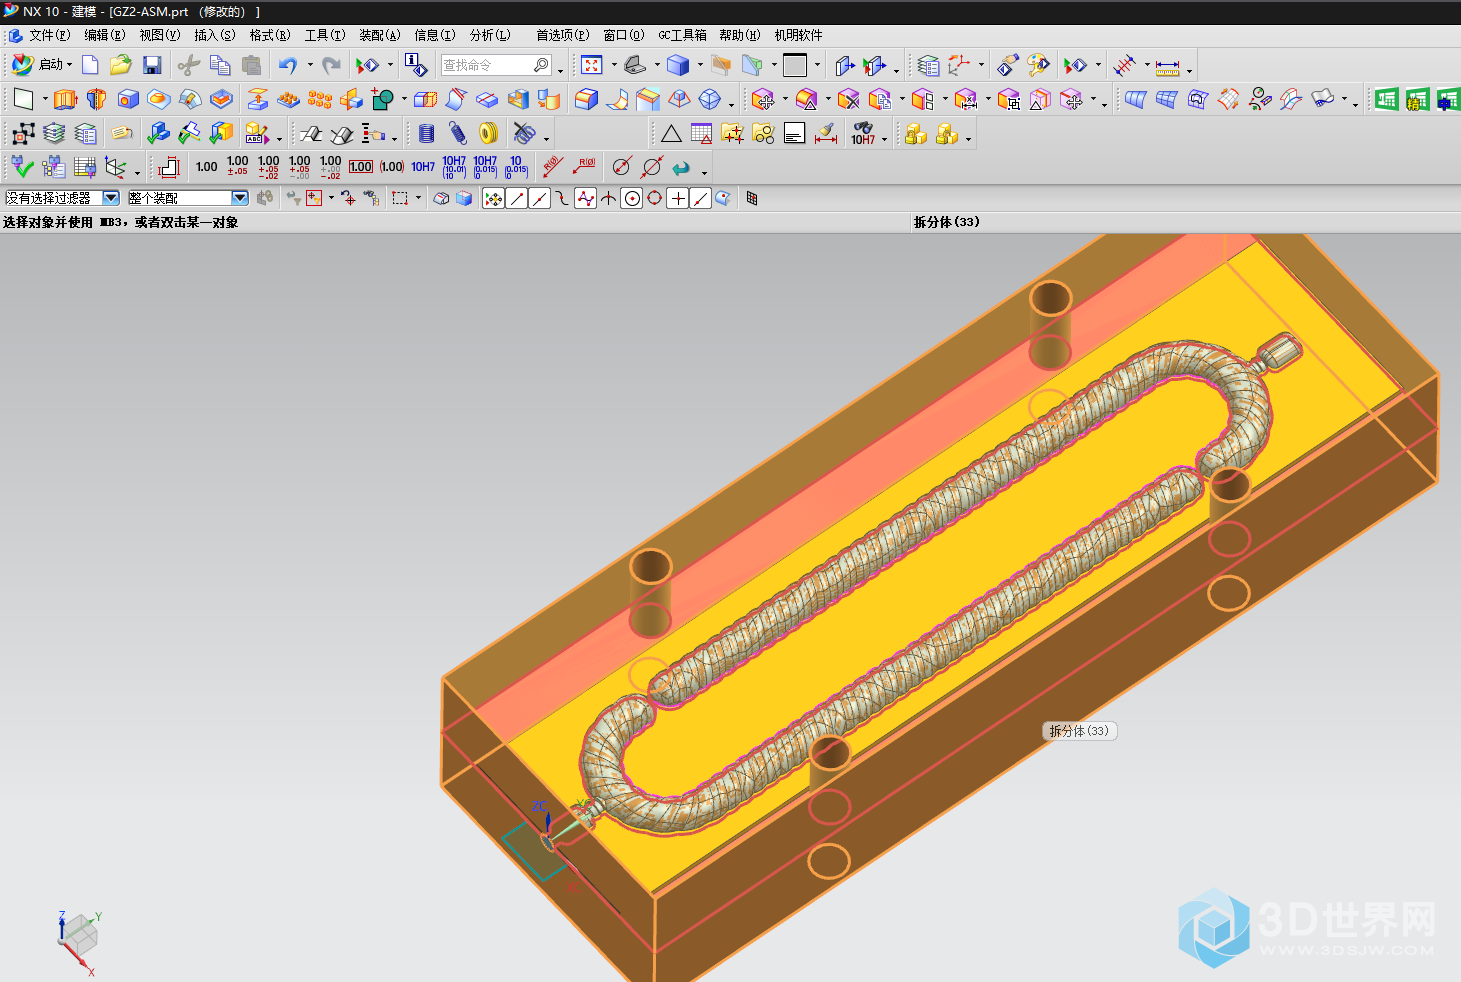Click the gray background color swatch
This screenshot has height=982, width=1461.
pyautogui.click(x=795, y=65)
